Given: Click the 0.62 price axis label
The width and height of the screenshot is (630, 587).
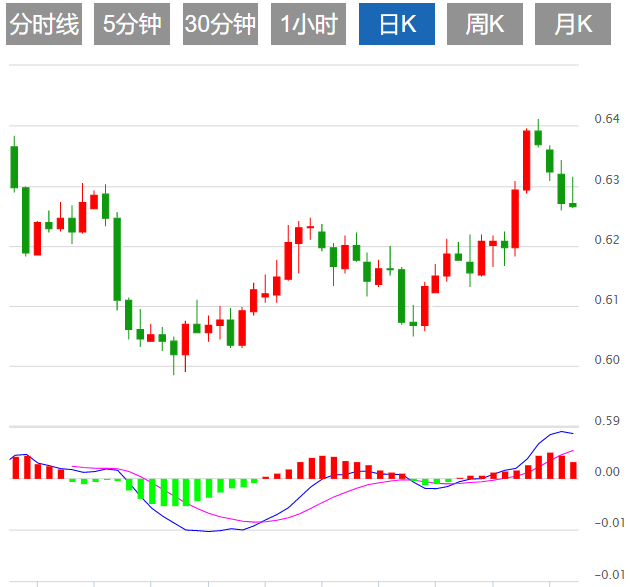Looking at the screenshot, I should pos(607,240).
